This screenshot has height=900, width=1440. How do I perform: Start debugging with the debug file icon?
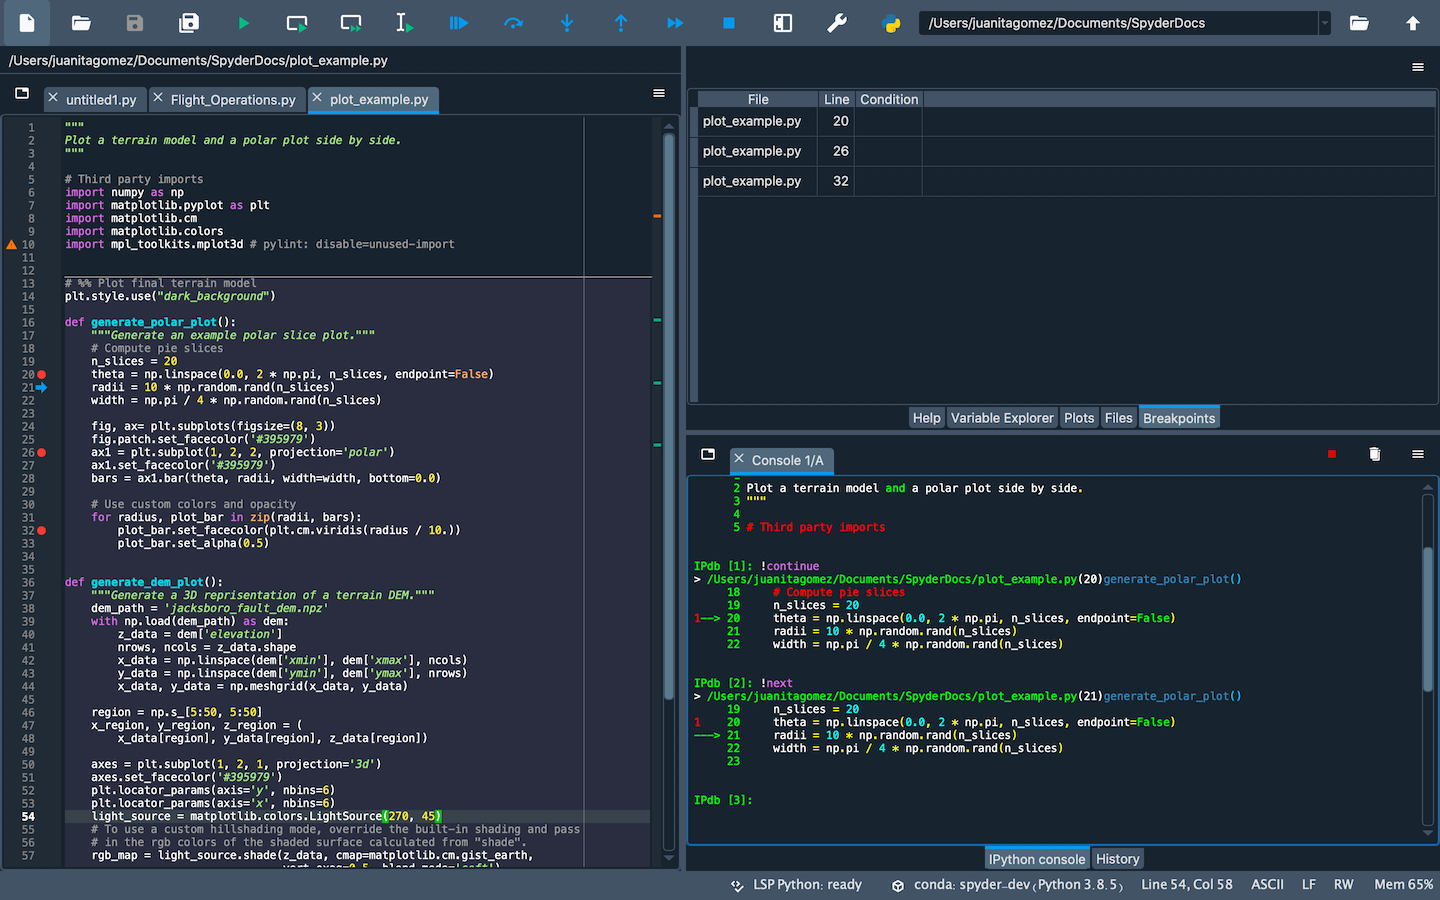pos(458,22)
